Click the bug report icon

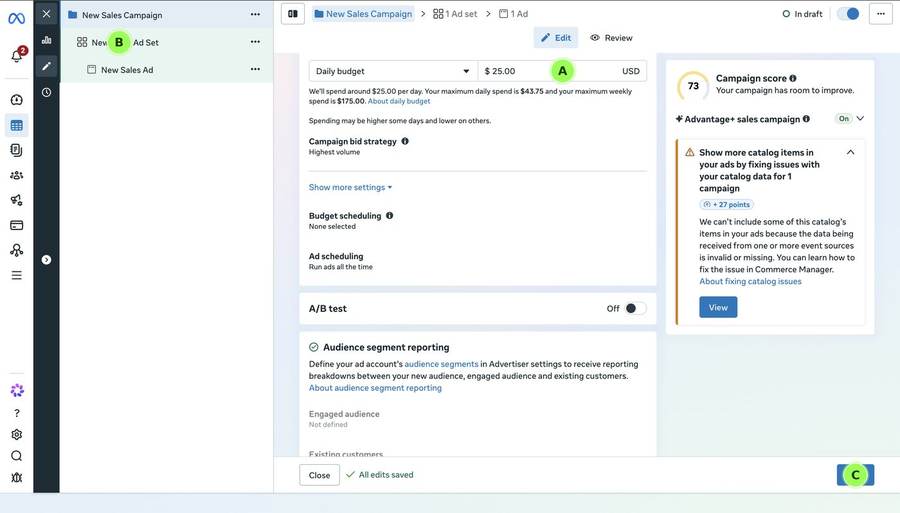click(17, 477)
